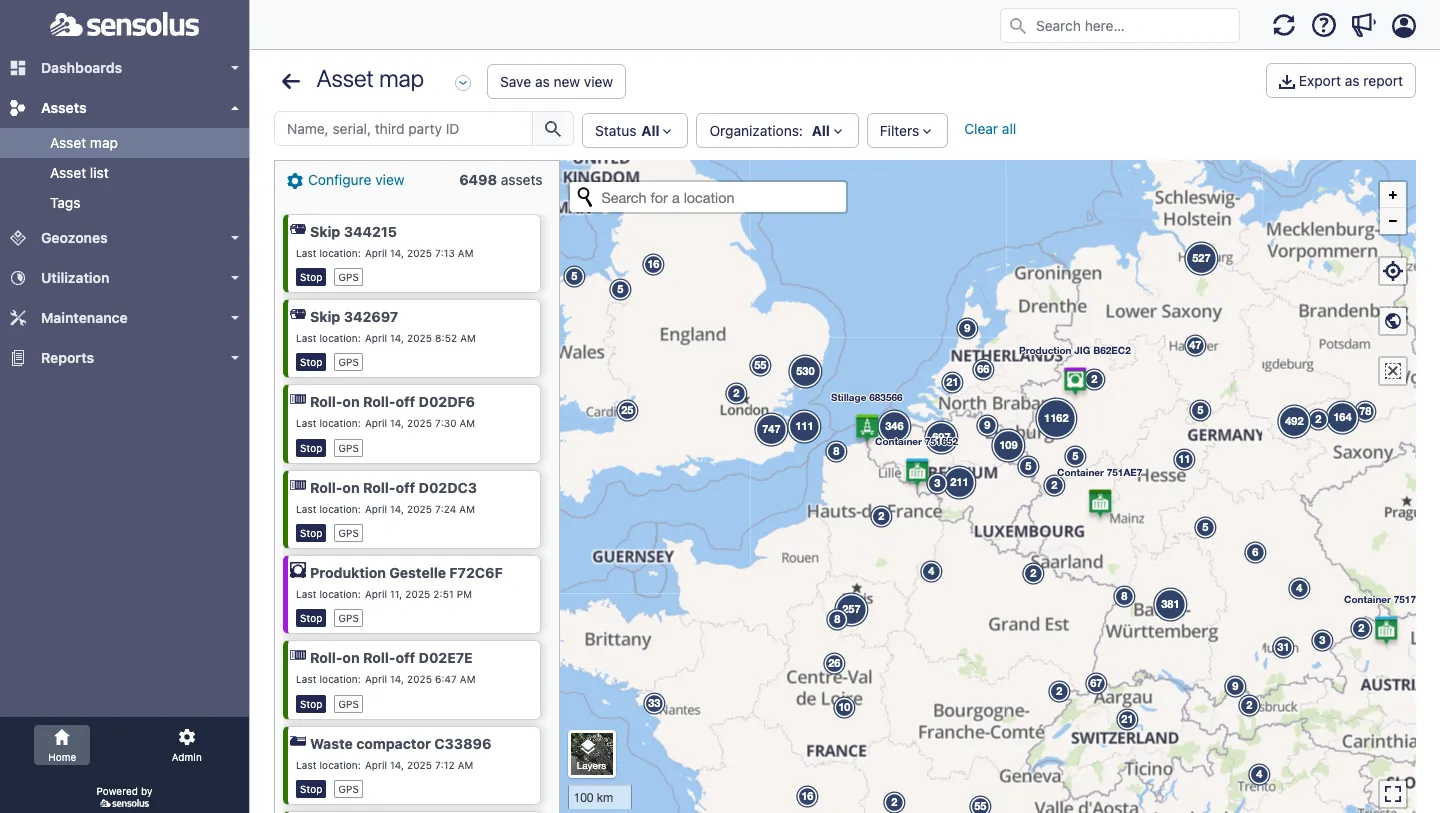Zoom out on the map
Image resolution: width=1440 pixels, height=813 pixels.
click(x=1393, y=221)
